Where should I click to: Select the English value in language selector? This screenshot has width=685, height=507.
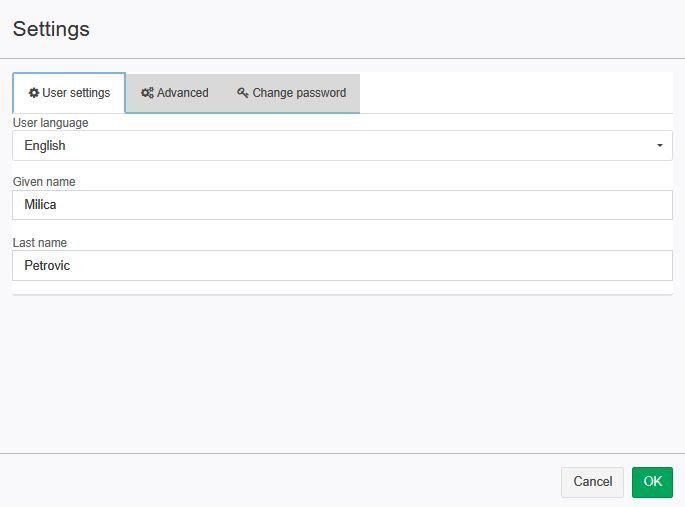tap(45, 145)
